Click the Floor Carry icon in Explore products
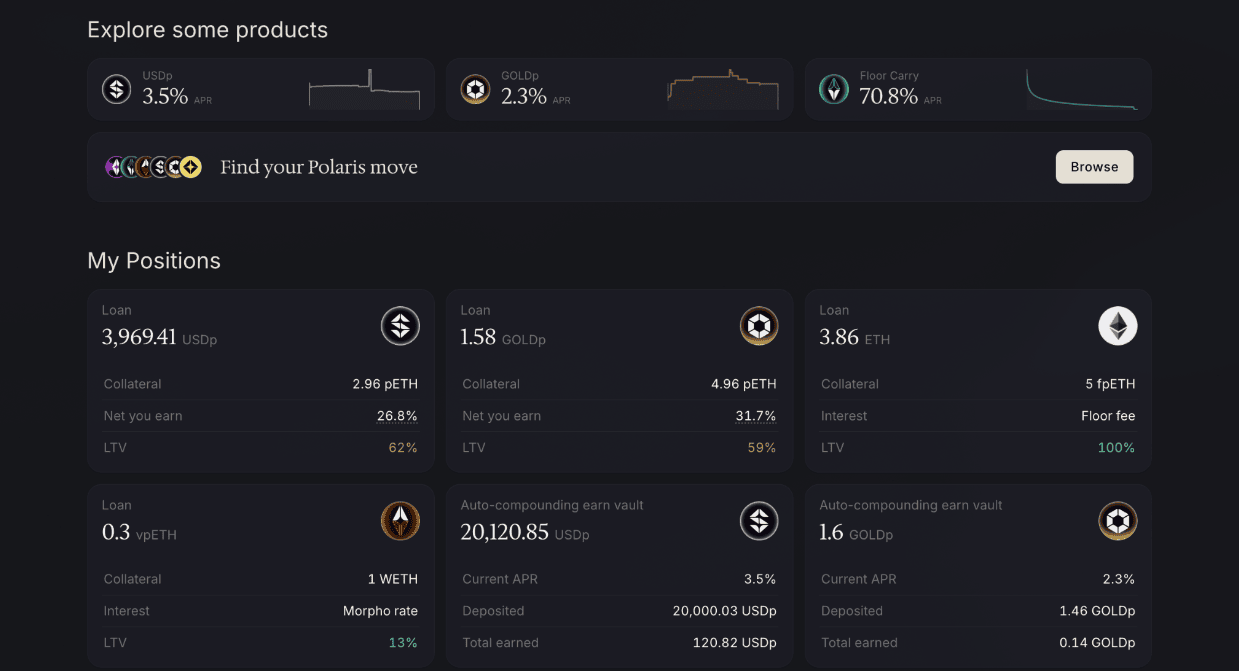 tap(834, 89)
